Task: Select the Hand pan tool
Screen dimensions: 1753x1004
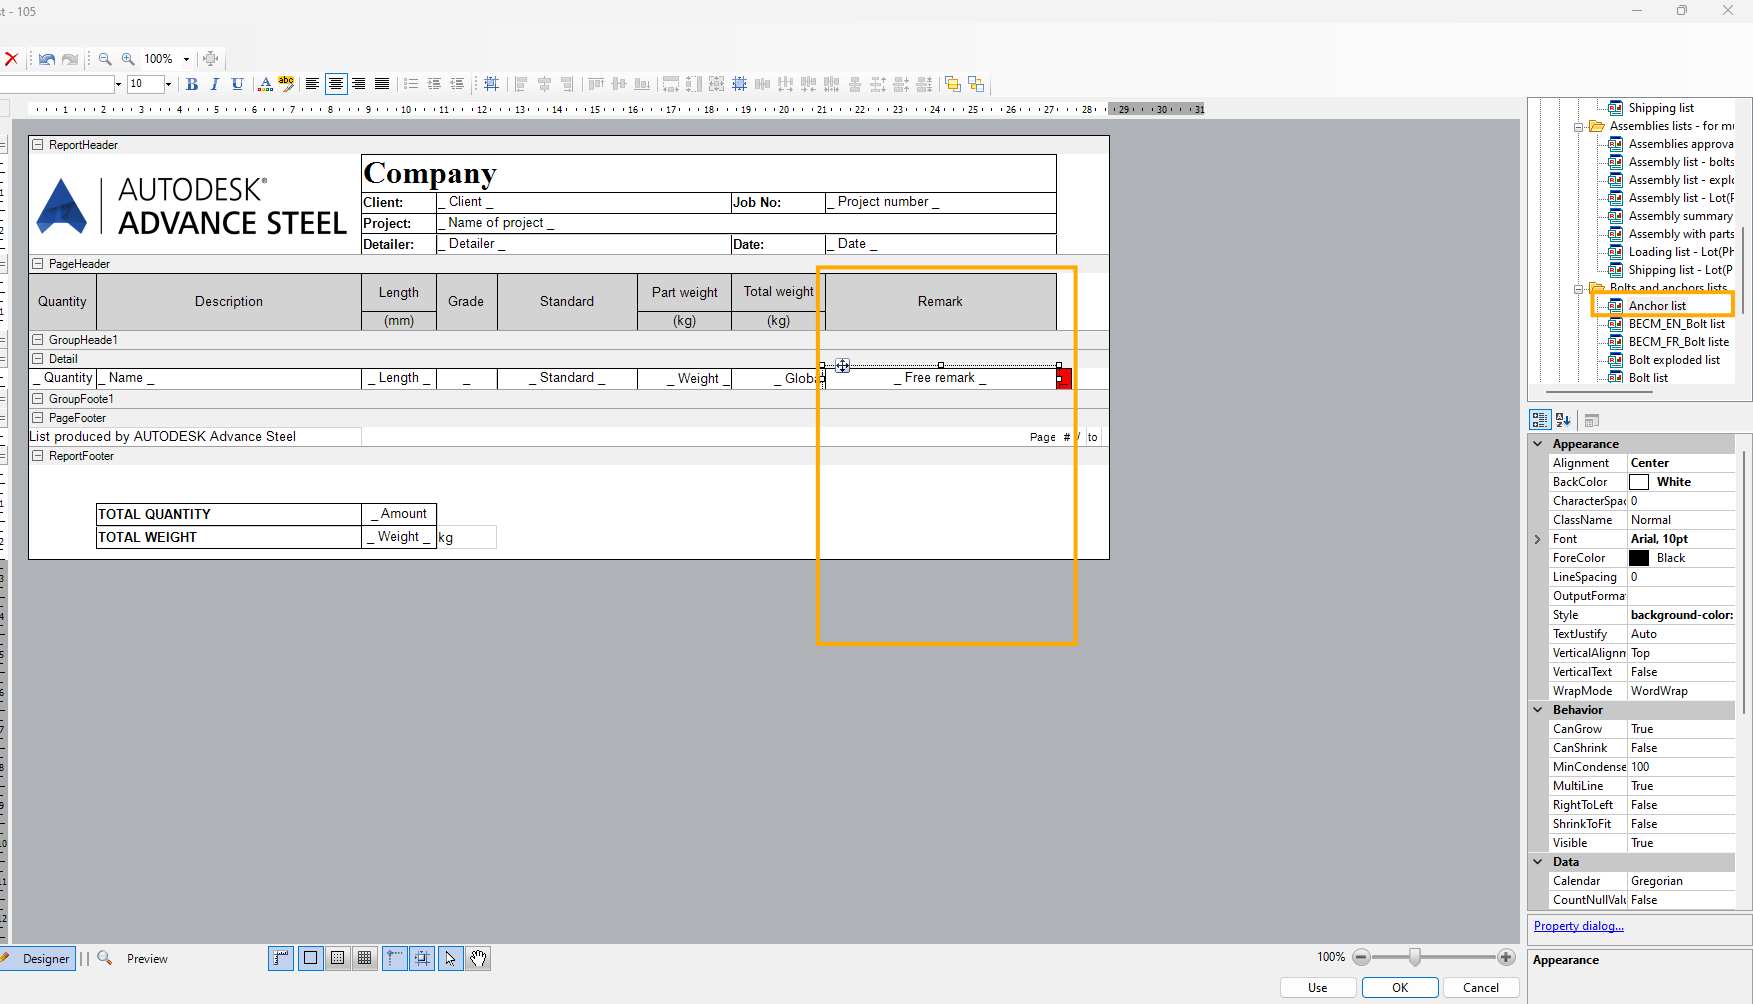Action: point(479,958)
